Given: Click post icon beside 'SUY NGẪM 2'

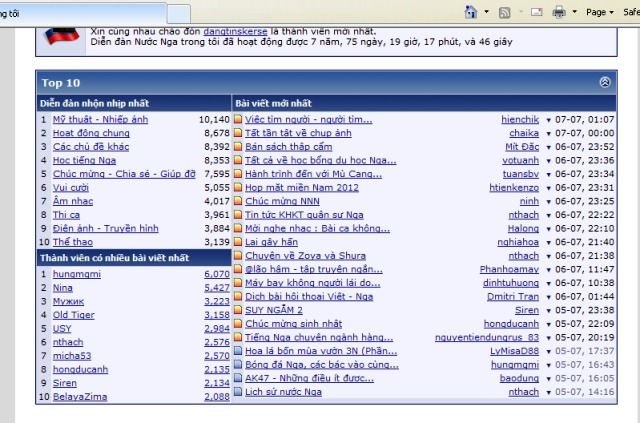Looking at the screenshot, I should click(237, 310).
